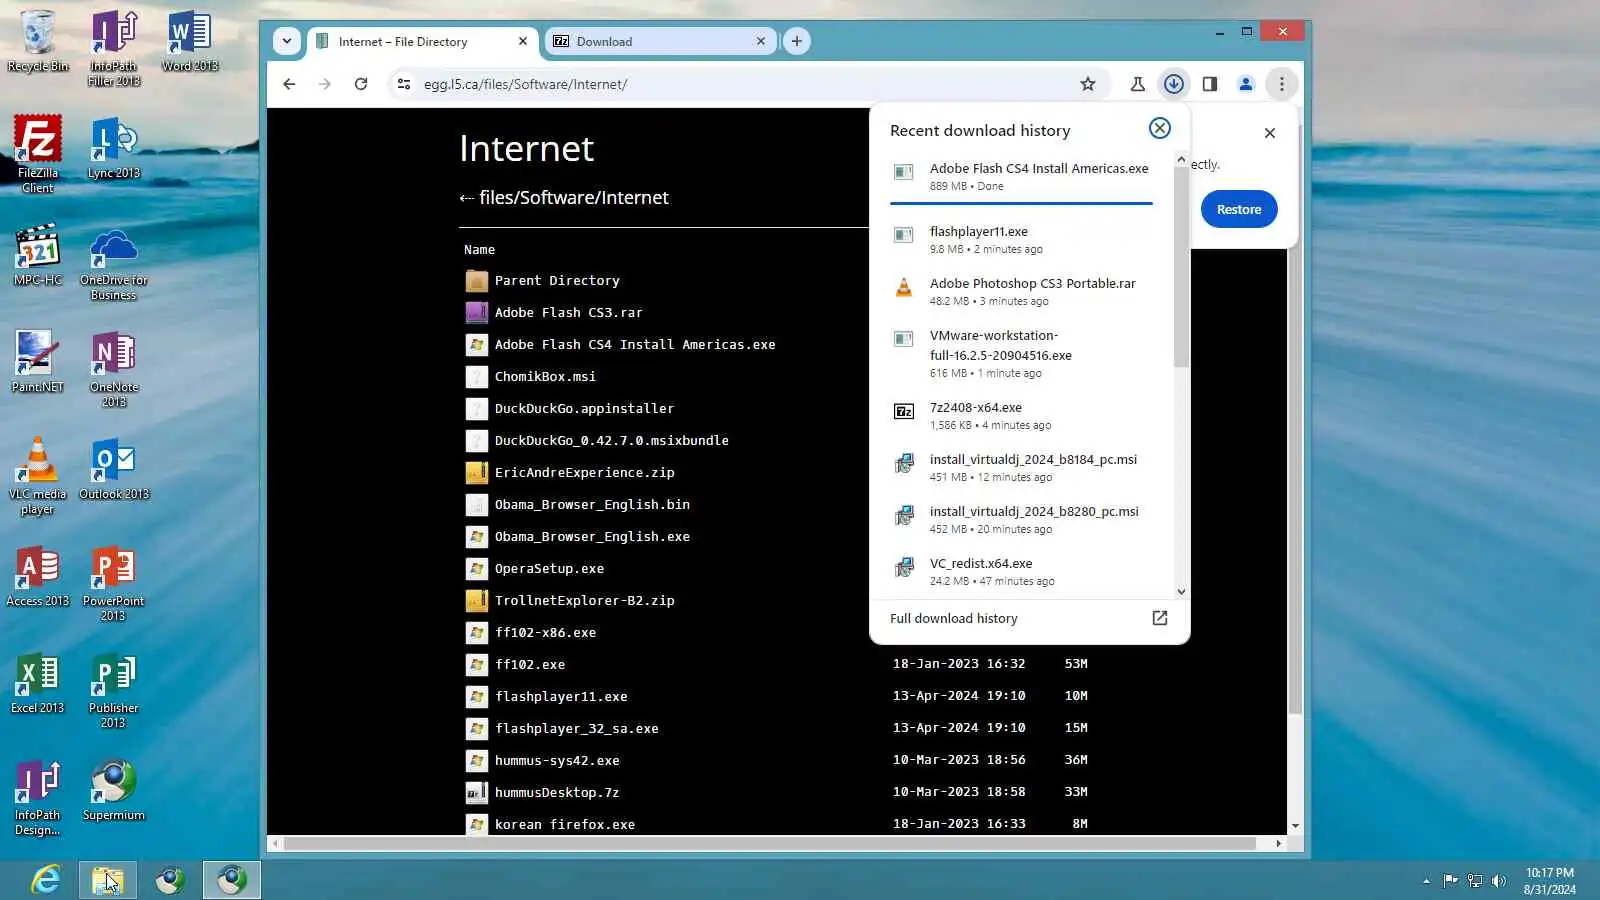Download EricAndreExperience.zip file
The height and width of the screenshot is (900, 1600).
tap(584, 473)
